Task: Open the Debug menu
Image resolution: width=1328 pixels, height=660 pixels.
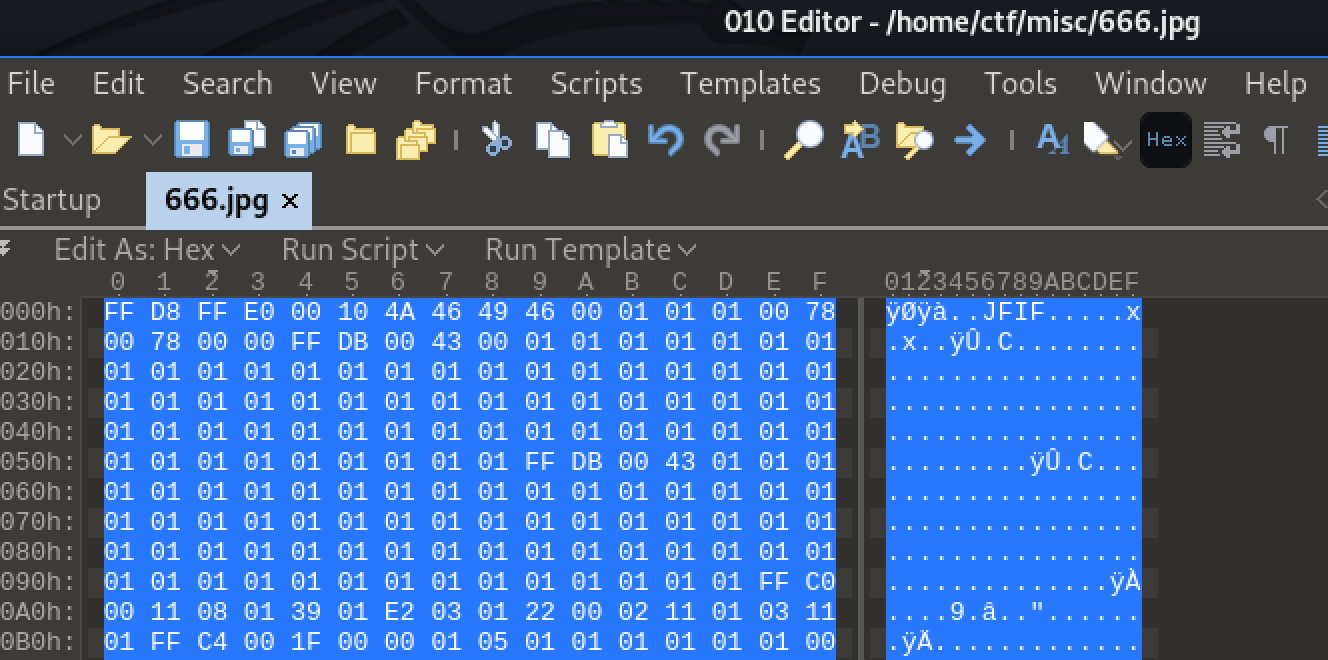Action: (x=903, y=84)
